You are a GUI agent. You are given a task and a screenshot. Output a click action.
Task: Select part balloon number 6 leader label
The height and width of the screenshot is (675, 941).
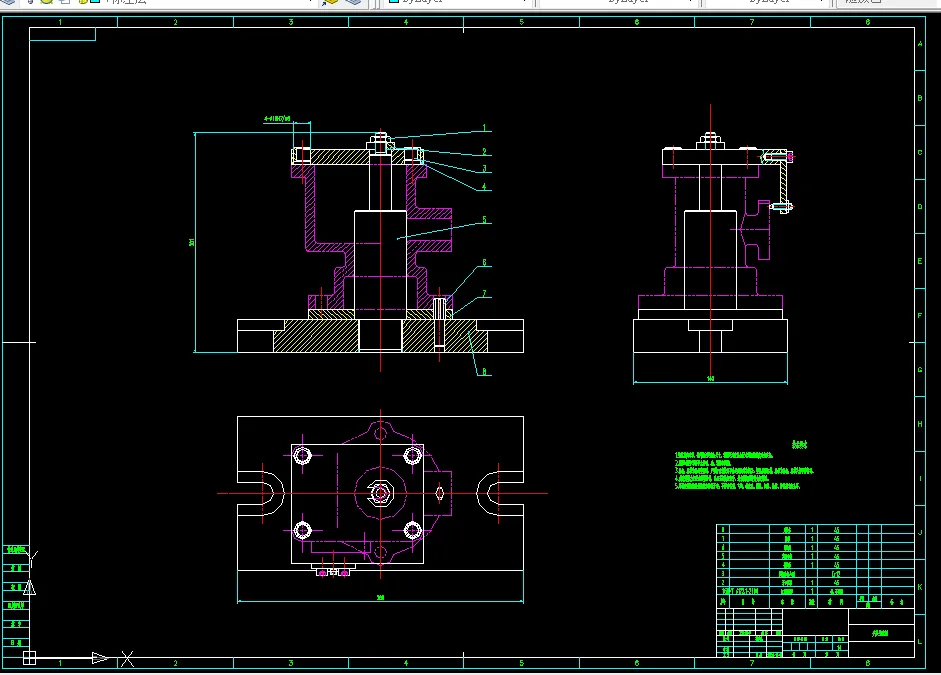(x=484, y=263)
